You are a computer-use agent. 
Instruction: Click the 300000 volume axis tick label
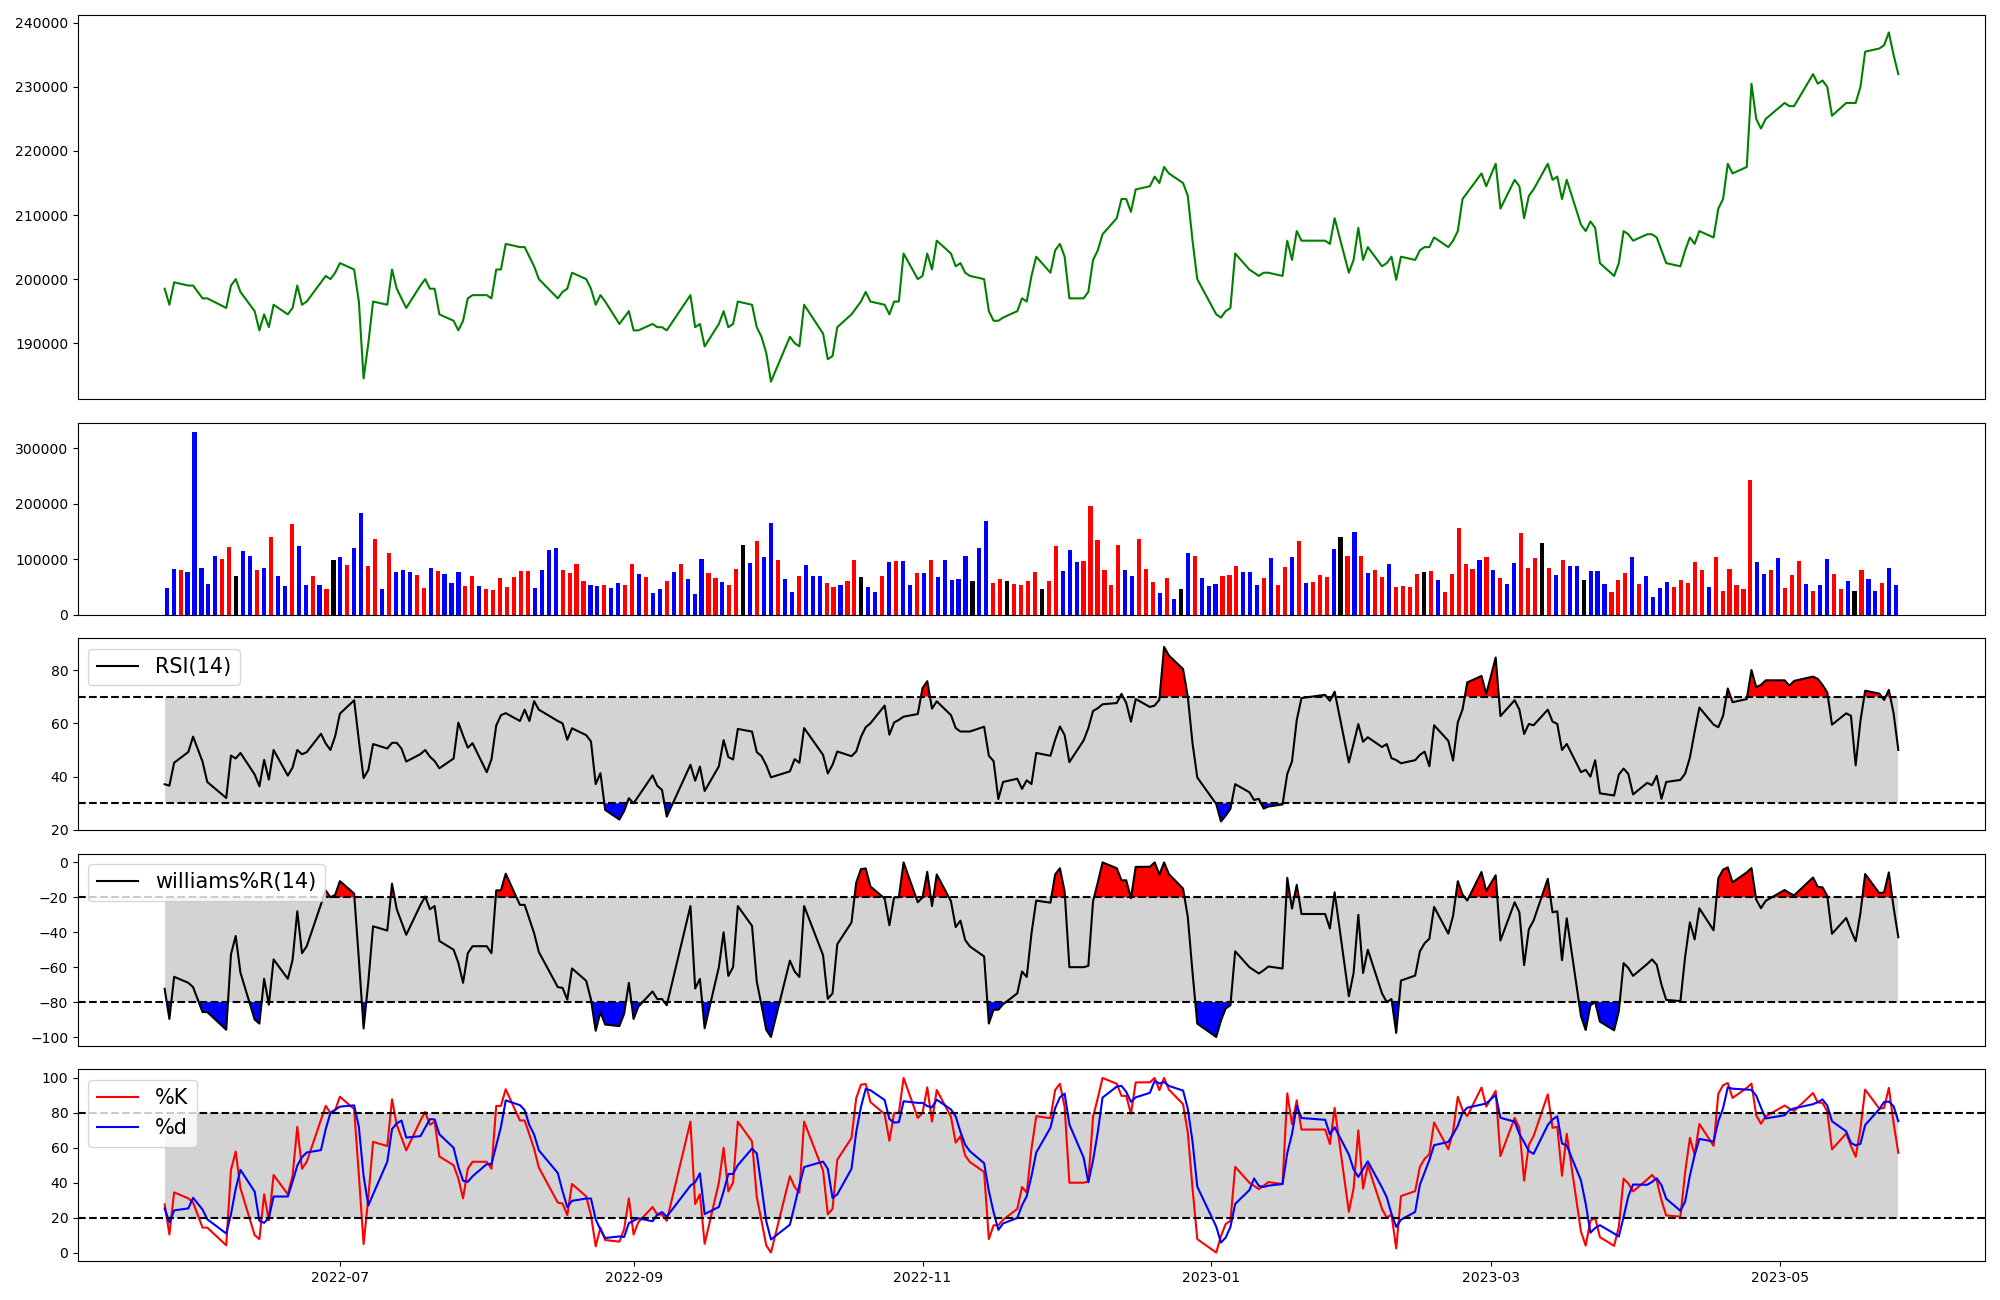pos(41,449)
